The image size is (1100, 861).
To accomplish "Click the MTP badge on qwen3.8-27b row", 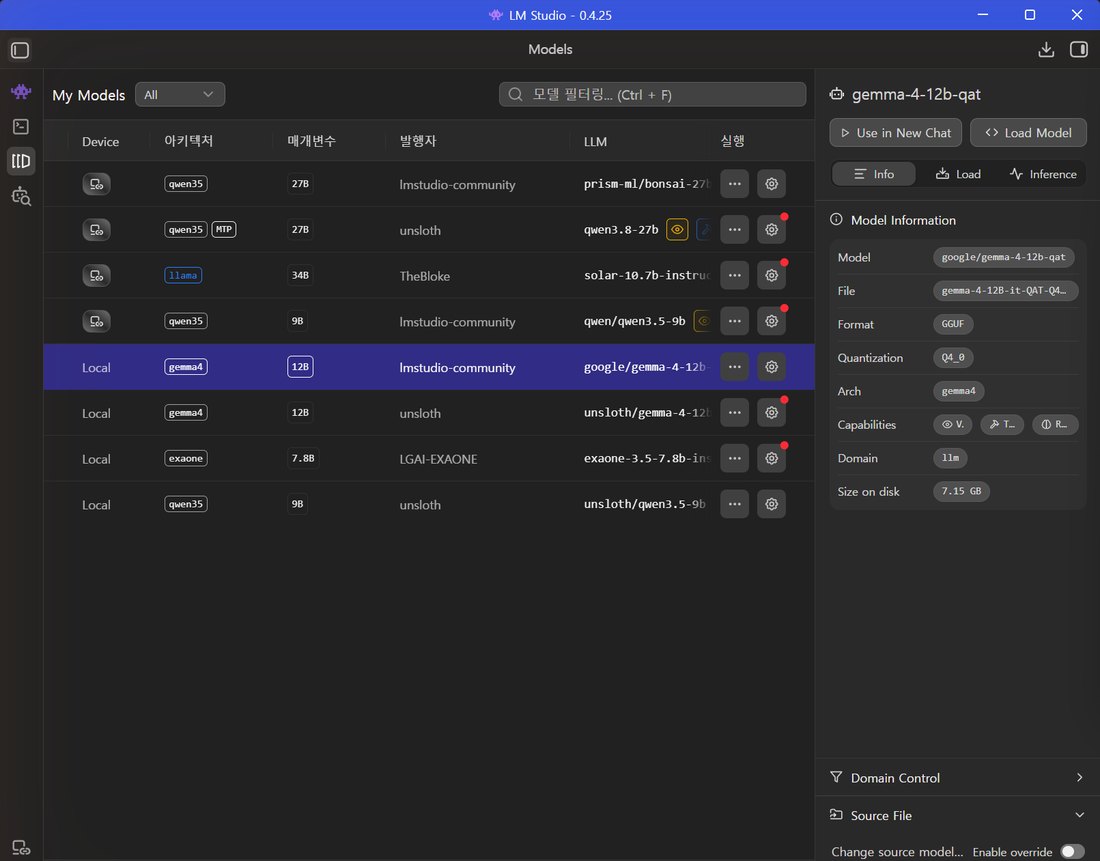I will pyautogui.click(x=224, y=229).
